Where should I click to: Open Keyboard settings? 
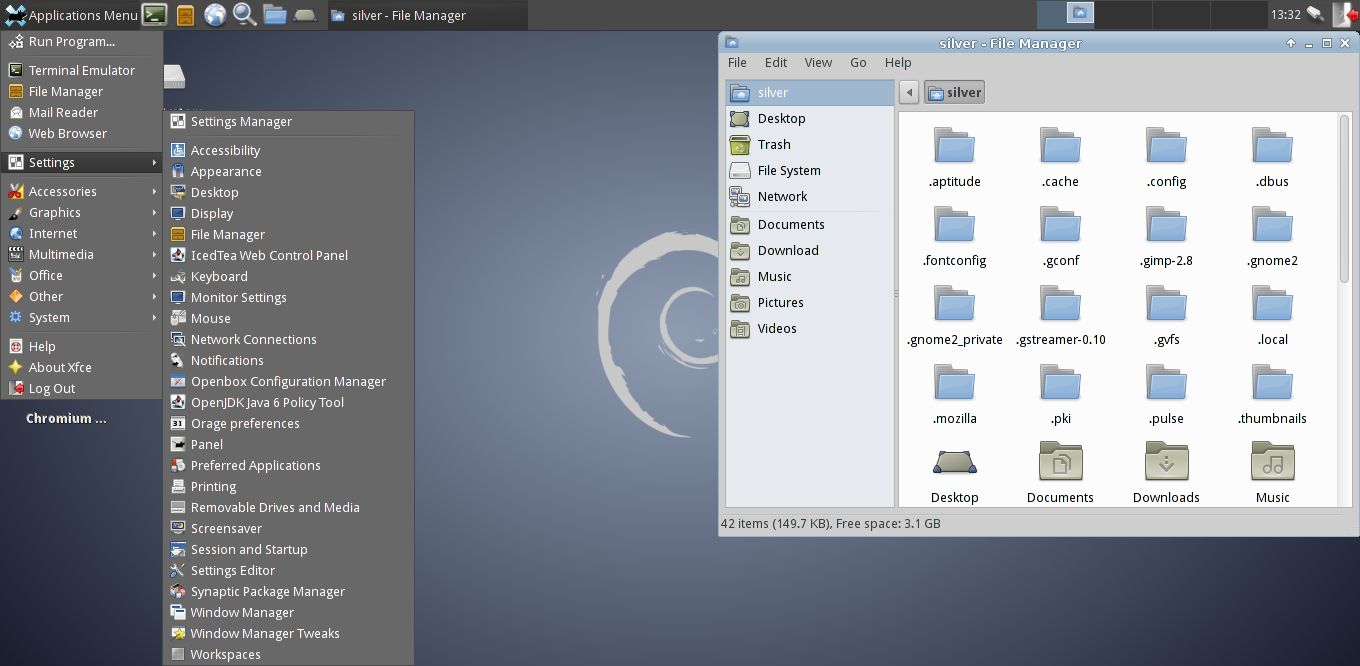(x=218, y=276)
